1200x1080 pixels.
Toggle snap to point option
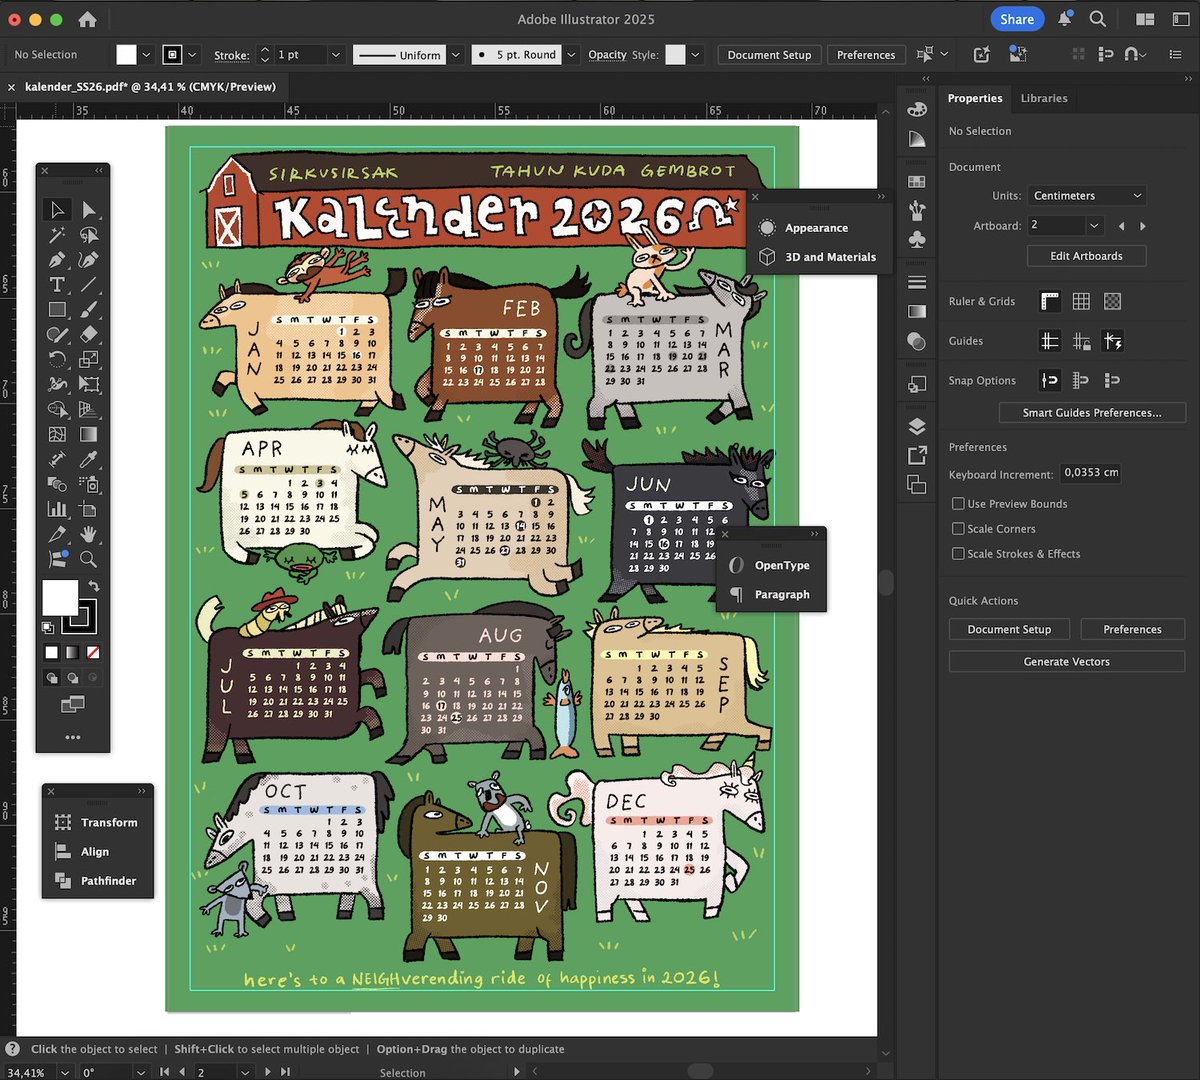click(1050, 380)
